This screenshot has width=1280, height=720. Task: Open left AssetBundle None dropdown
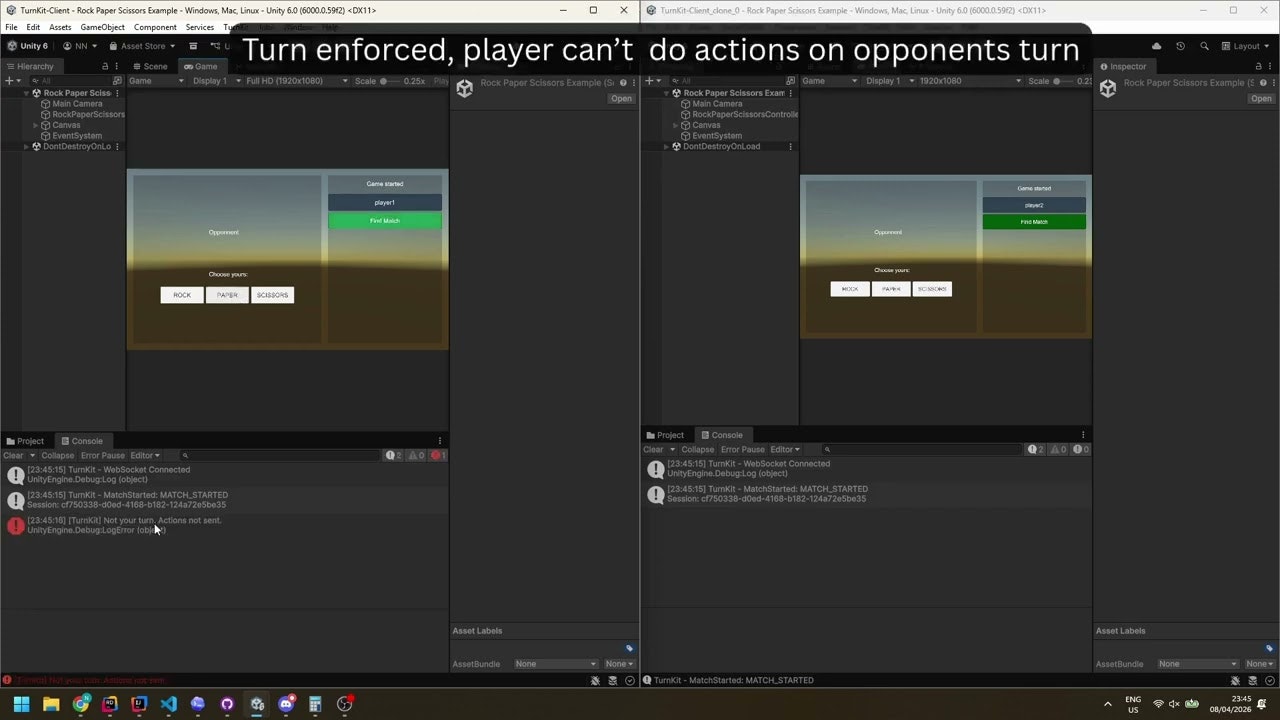point(555,664)
